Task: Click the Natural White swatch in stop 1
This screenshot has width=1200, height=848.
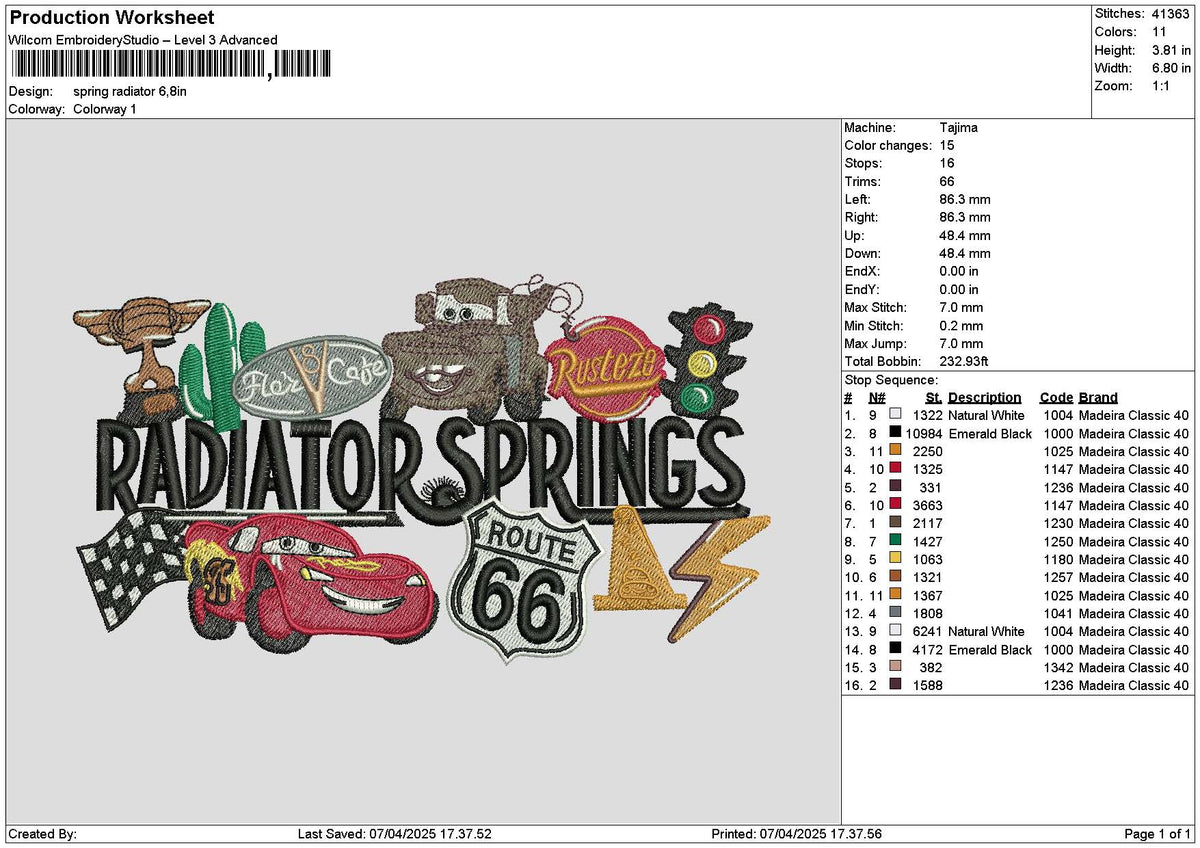Action: [x=895, y=415]
